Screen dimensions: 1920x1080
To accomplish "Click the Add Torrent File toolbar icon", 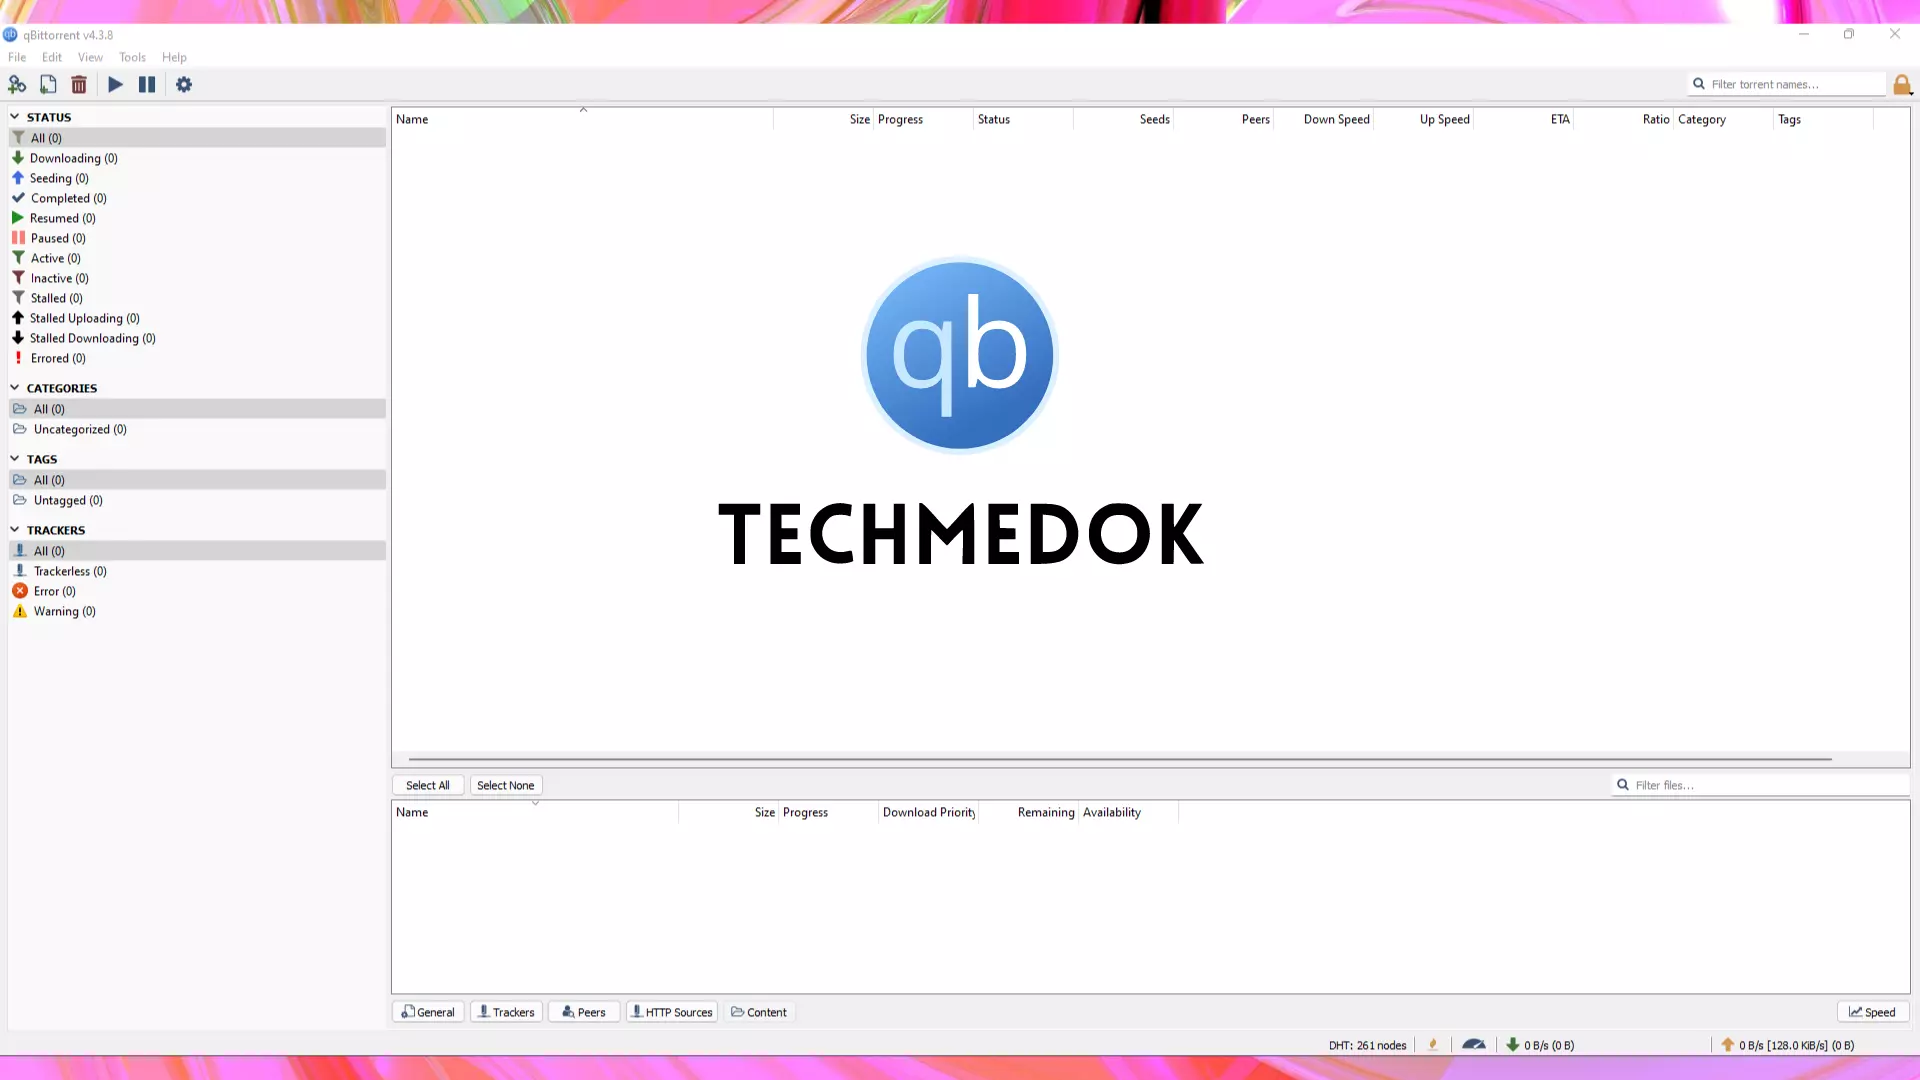I will click(x=48, y=85).
